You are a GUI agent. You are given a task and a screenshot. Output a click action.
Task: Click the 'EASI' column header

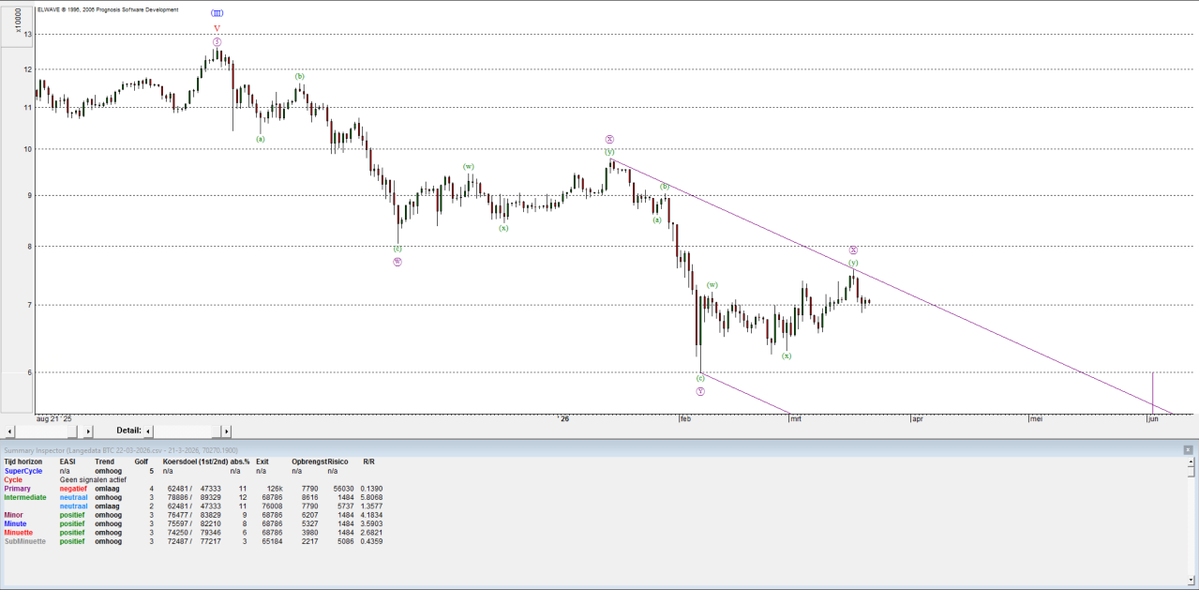click(67, 462)
